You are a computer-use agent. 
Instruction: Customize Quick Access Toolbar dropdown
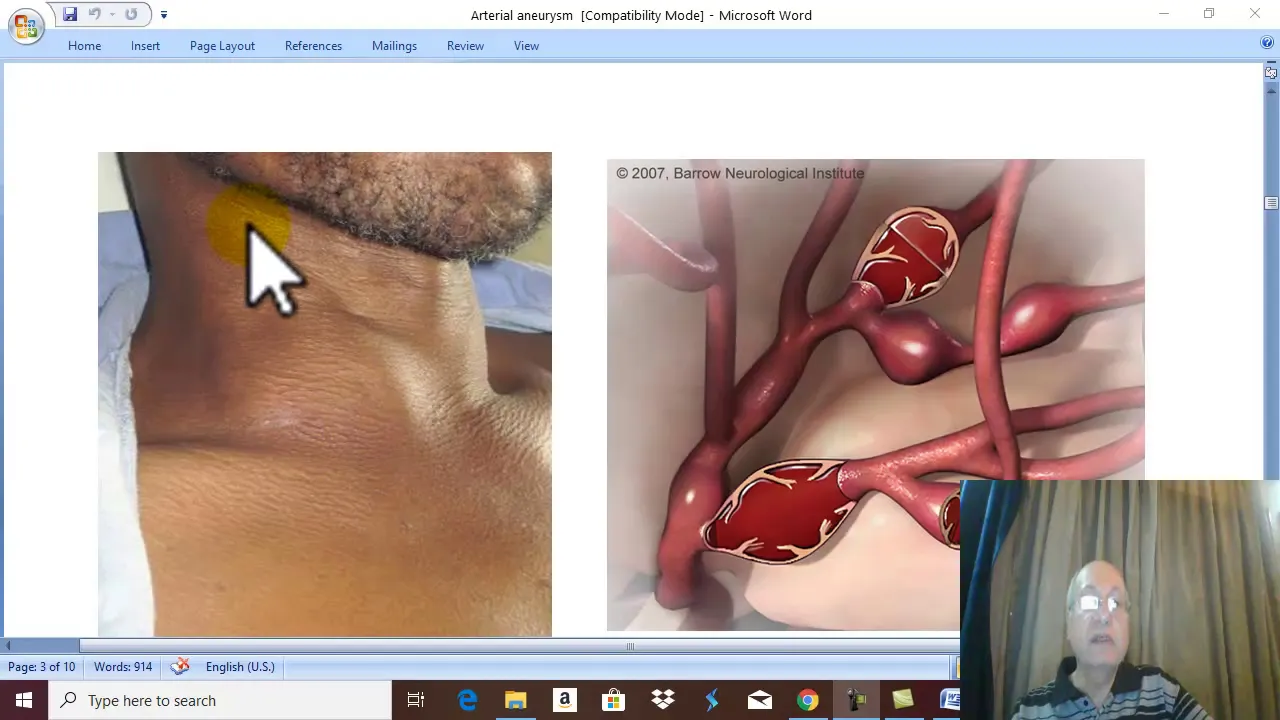[163, 14]
